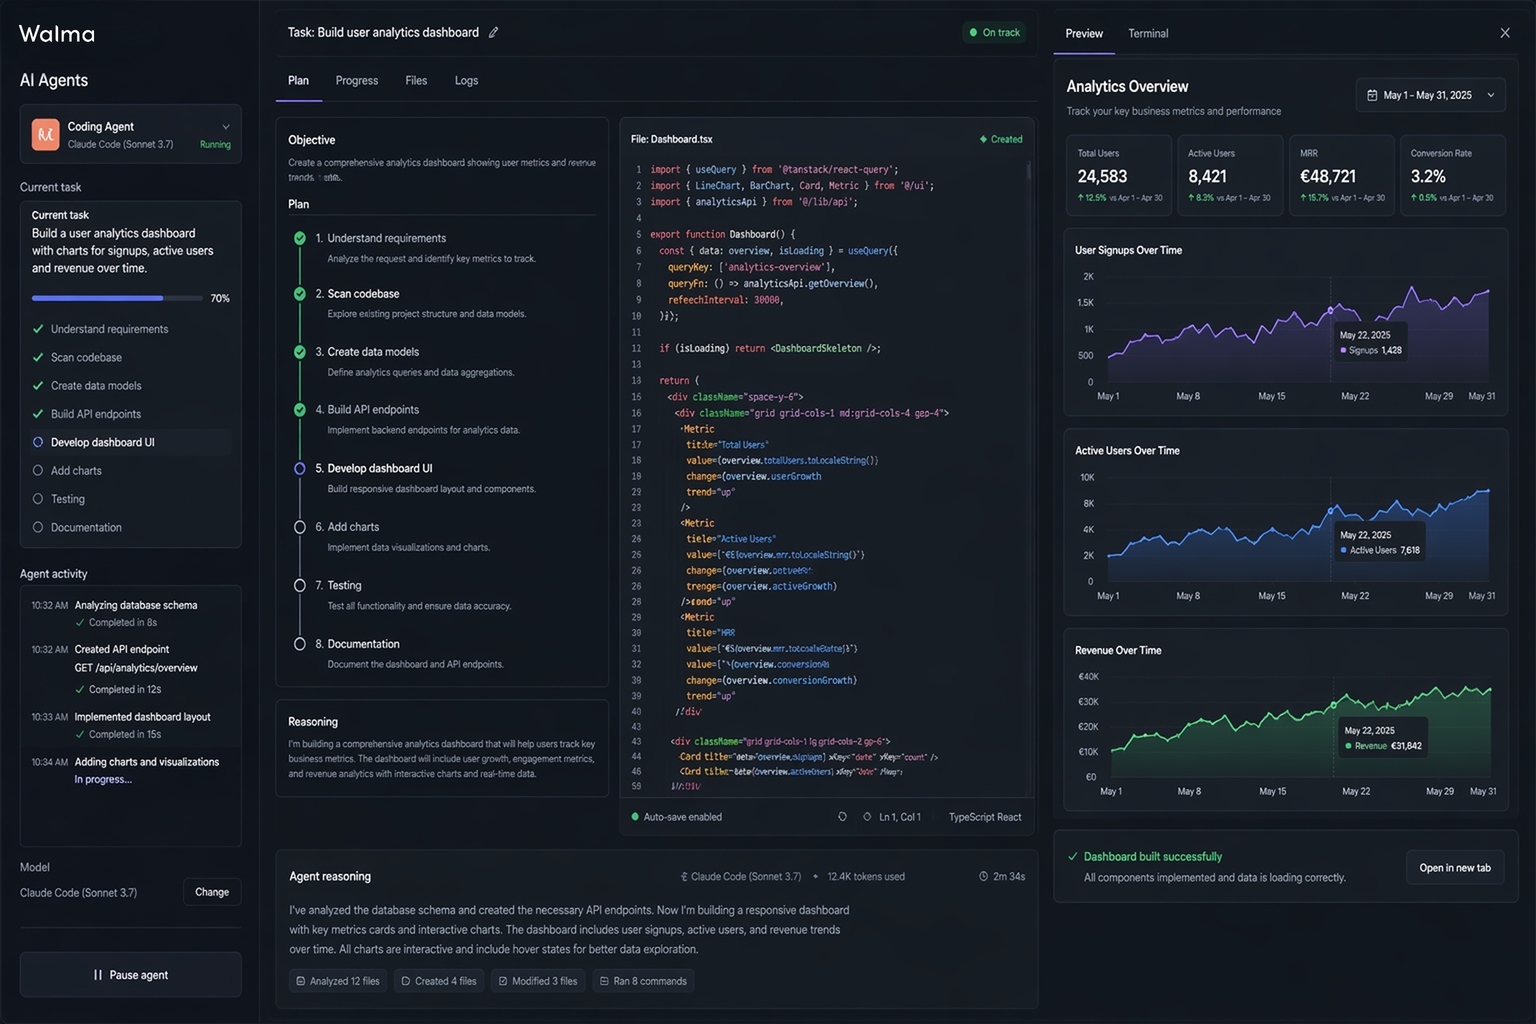
Task: Open the TypeScript React language selector
Action: point(983,817)
